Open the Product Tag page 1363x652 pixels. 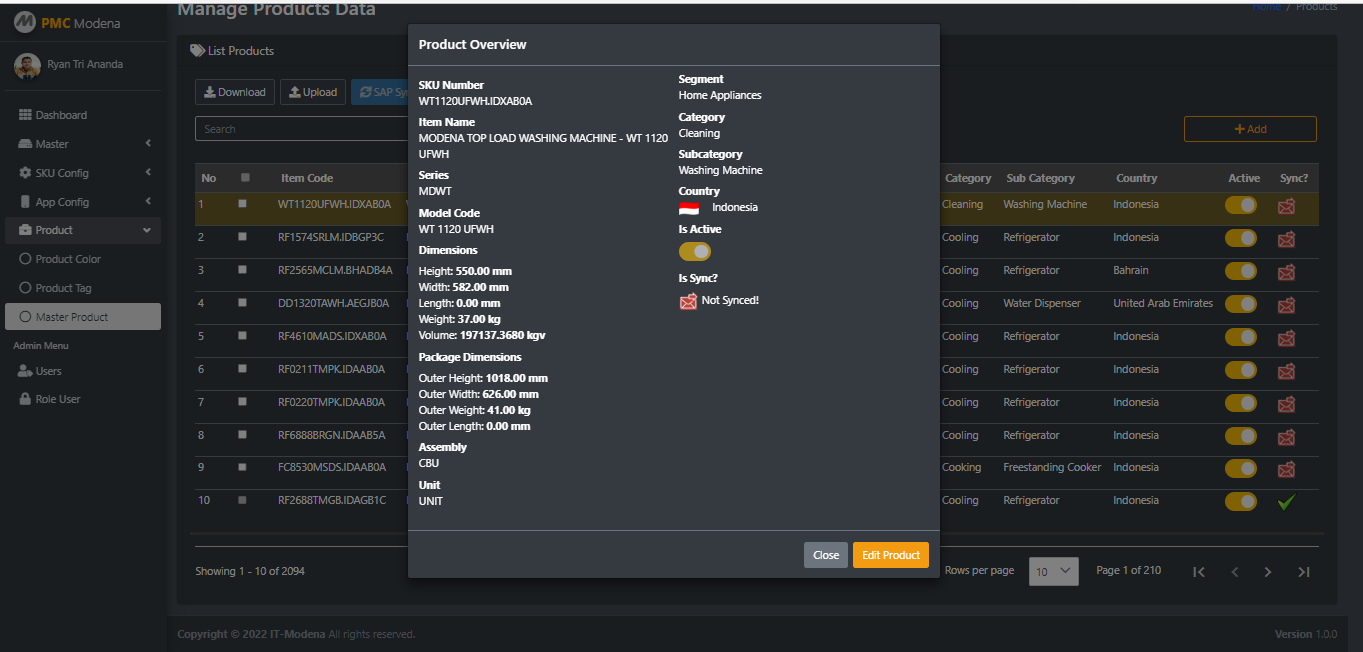(x=85, y=288)
